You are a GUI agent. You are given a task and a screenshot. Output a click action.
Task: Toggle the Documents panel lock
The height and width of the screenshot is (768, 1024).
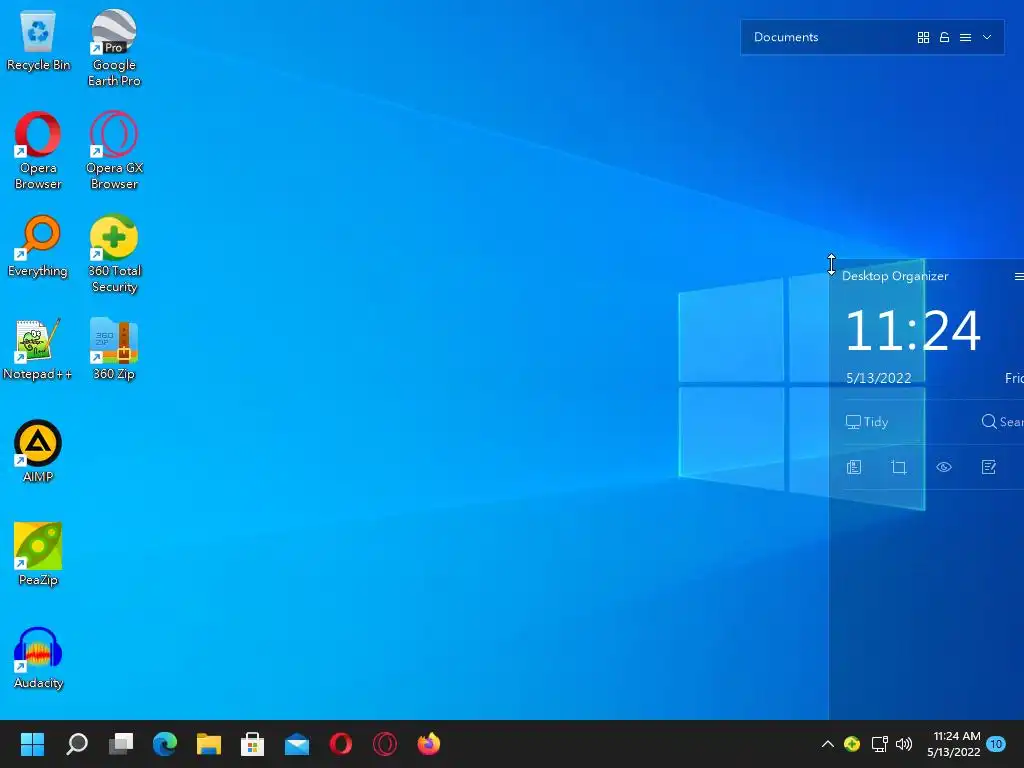(x=944, y=37)
